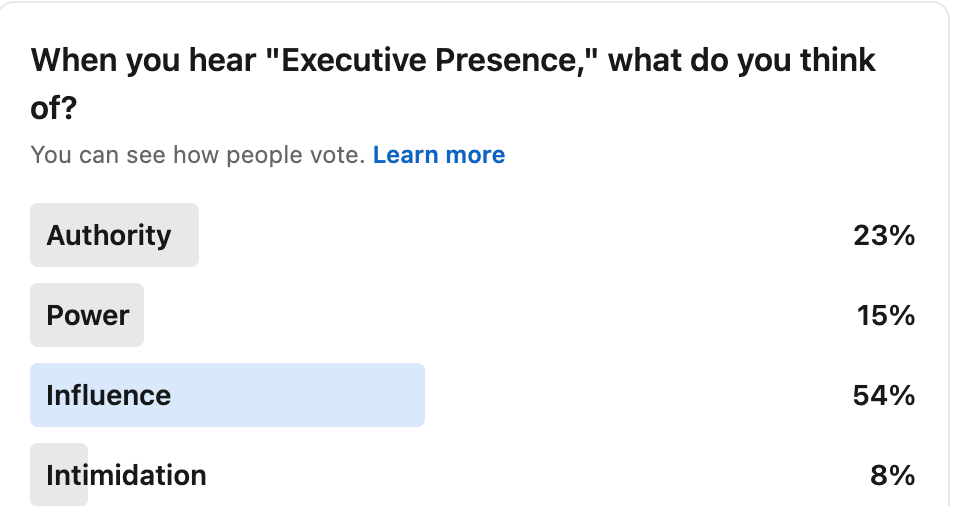Click the 23% result for Authority
The height and width of the screenshot is (506, 958).
coord(884,236)
